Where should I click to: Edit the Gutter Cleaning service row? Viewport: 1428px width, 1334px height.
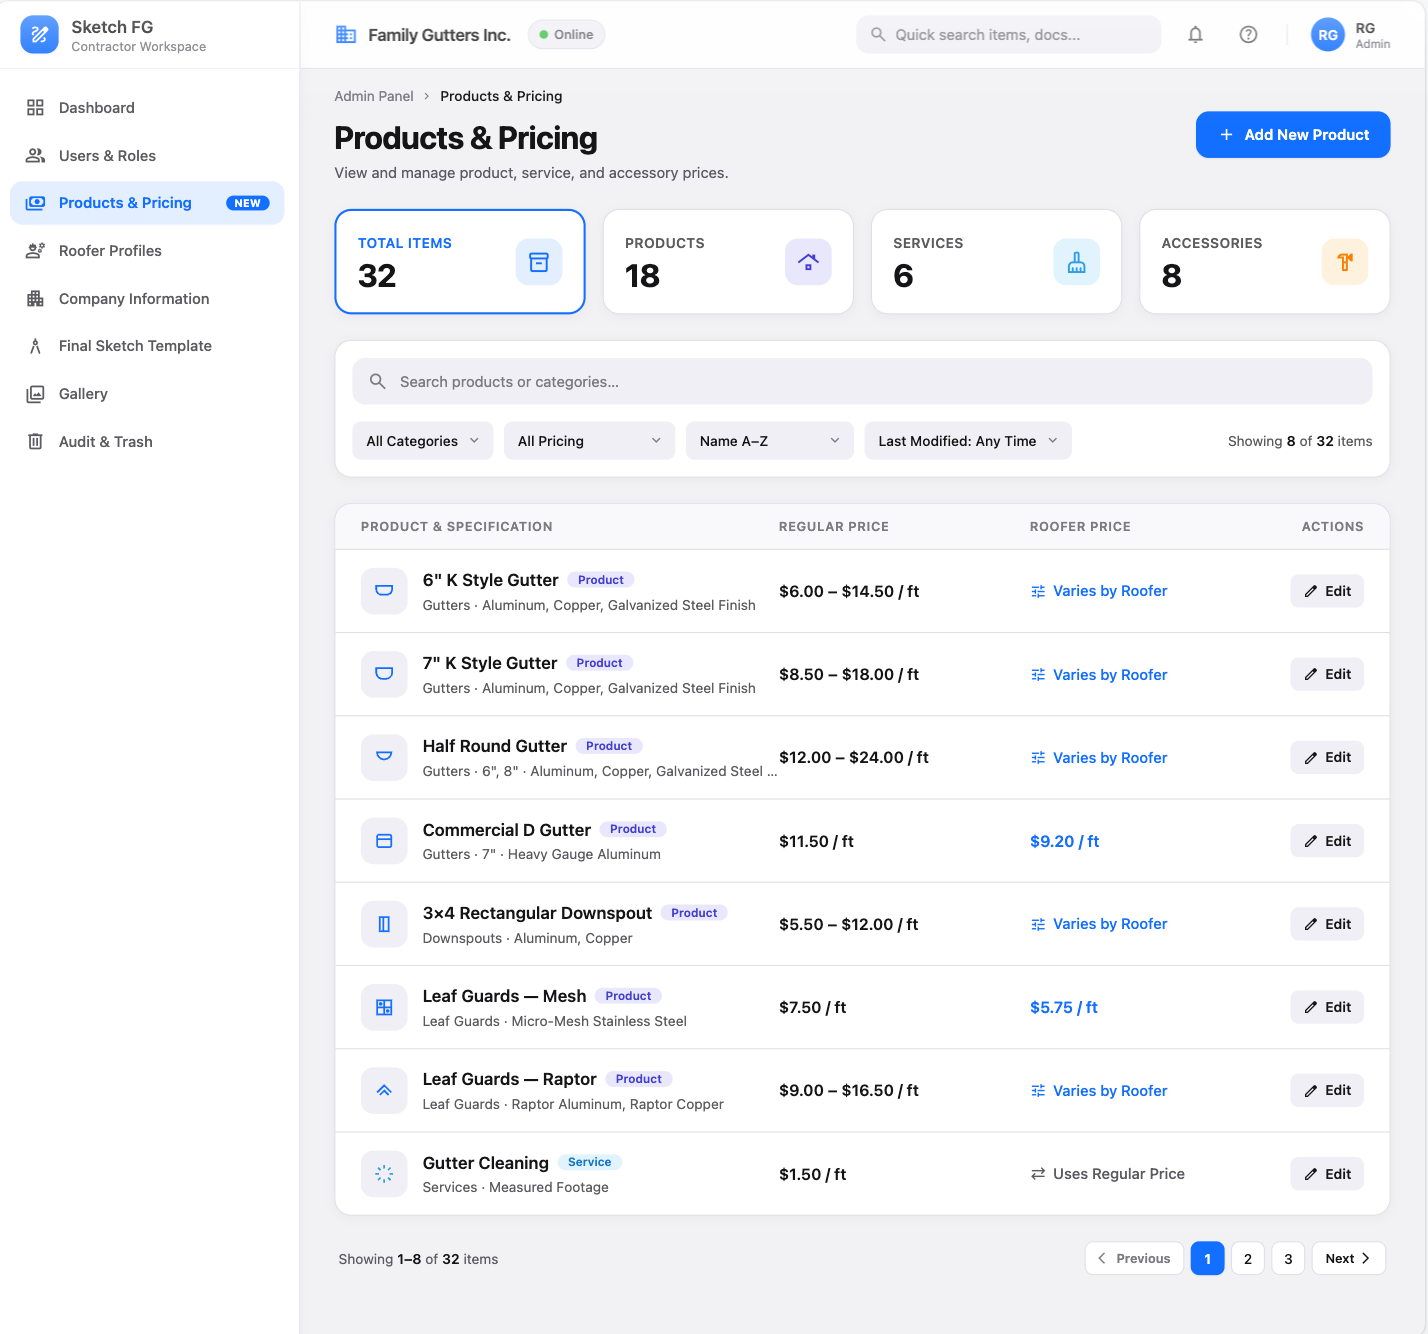(x=1327, y=1174)
